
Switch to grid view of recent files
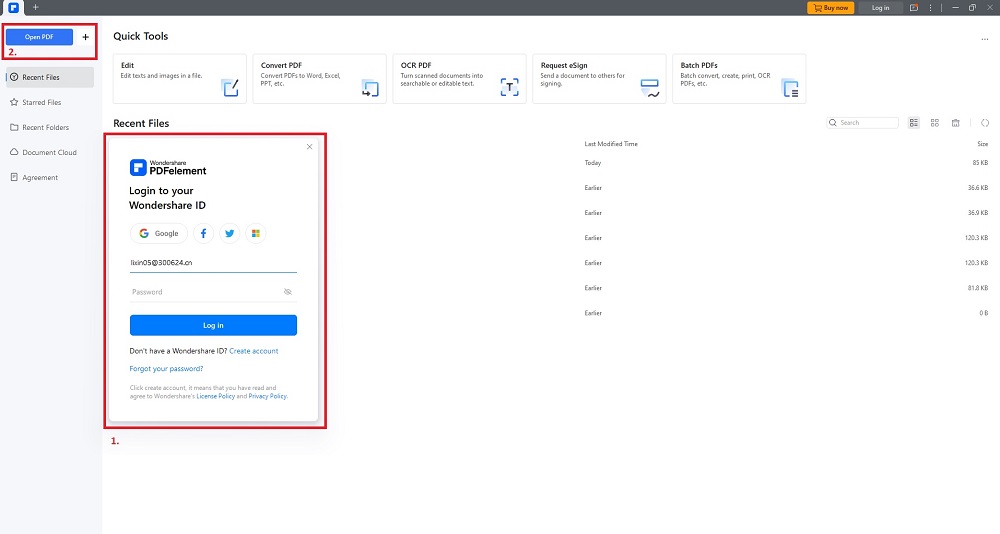pyautogui.click(x=935, y=122)
